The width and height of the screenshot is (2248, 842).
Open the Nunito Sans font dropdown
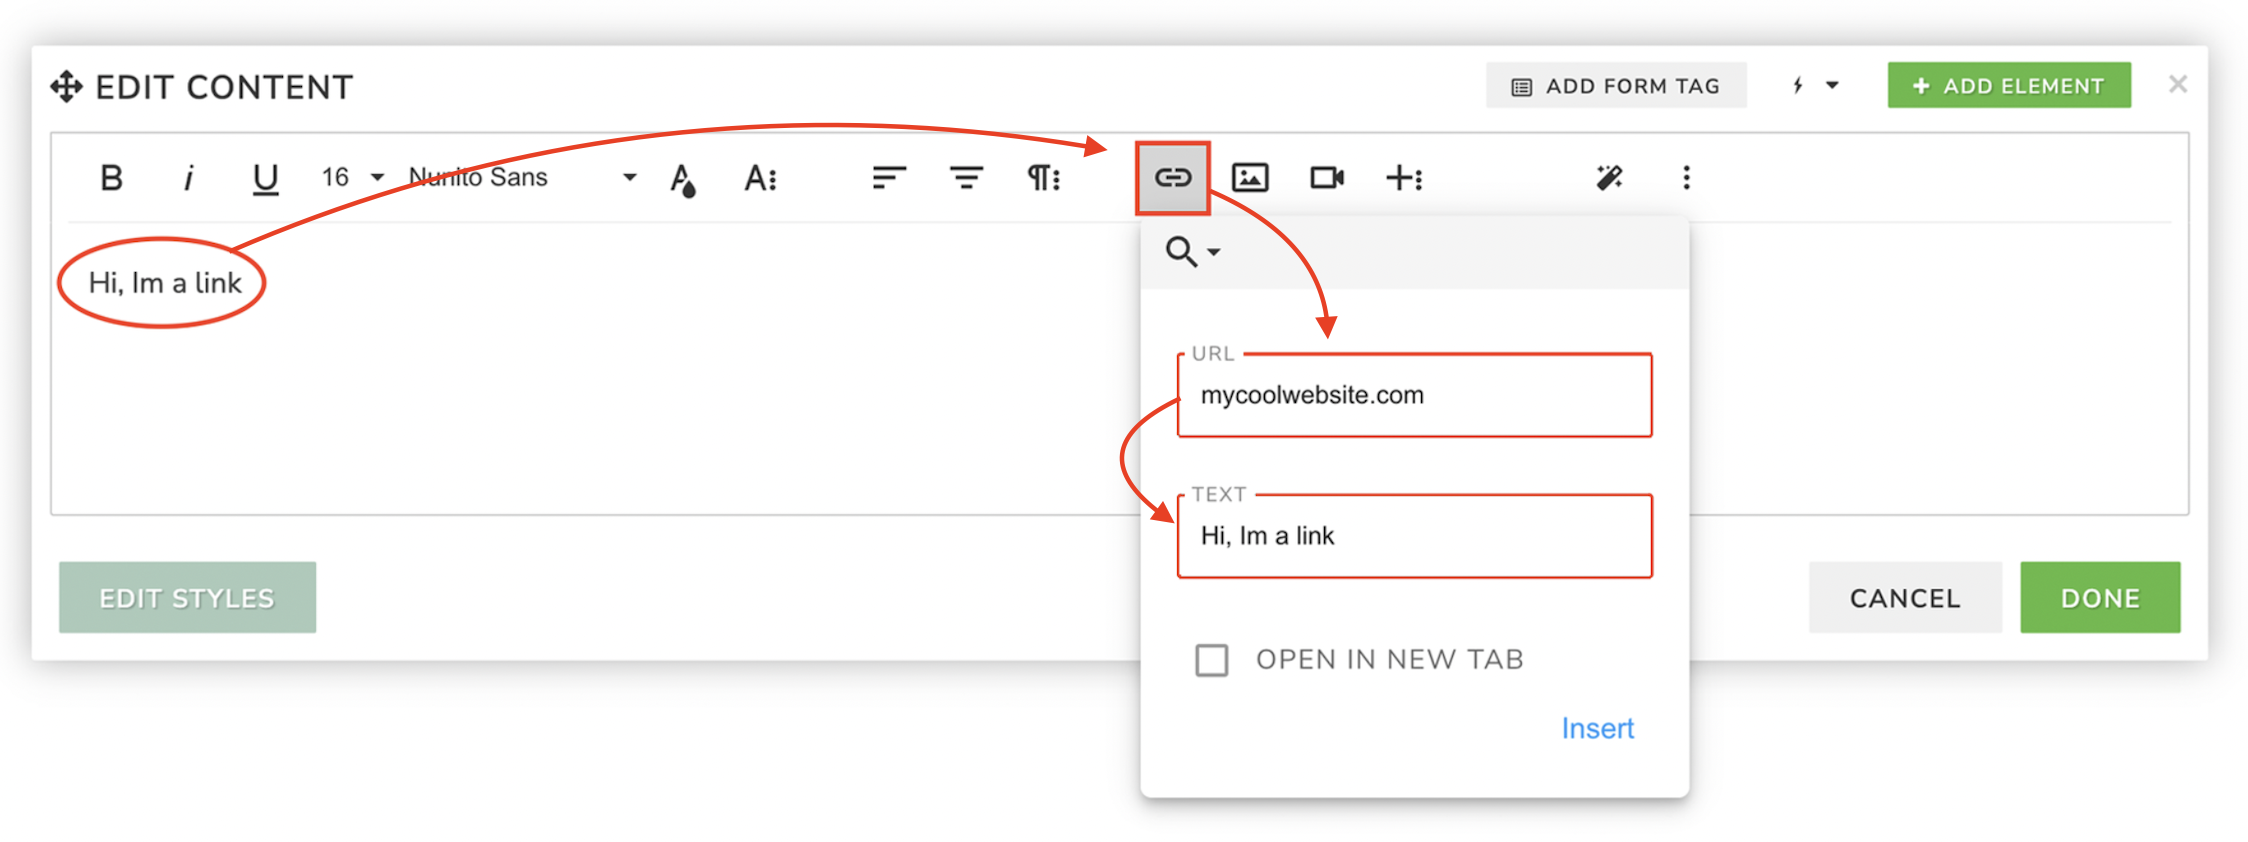click(x=522, y=178)
